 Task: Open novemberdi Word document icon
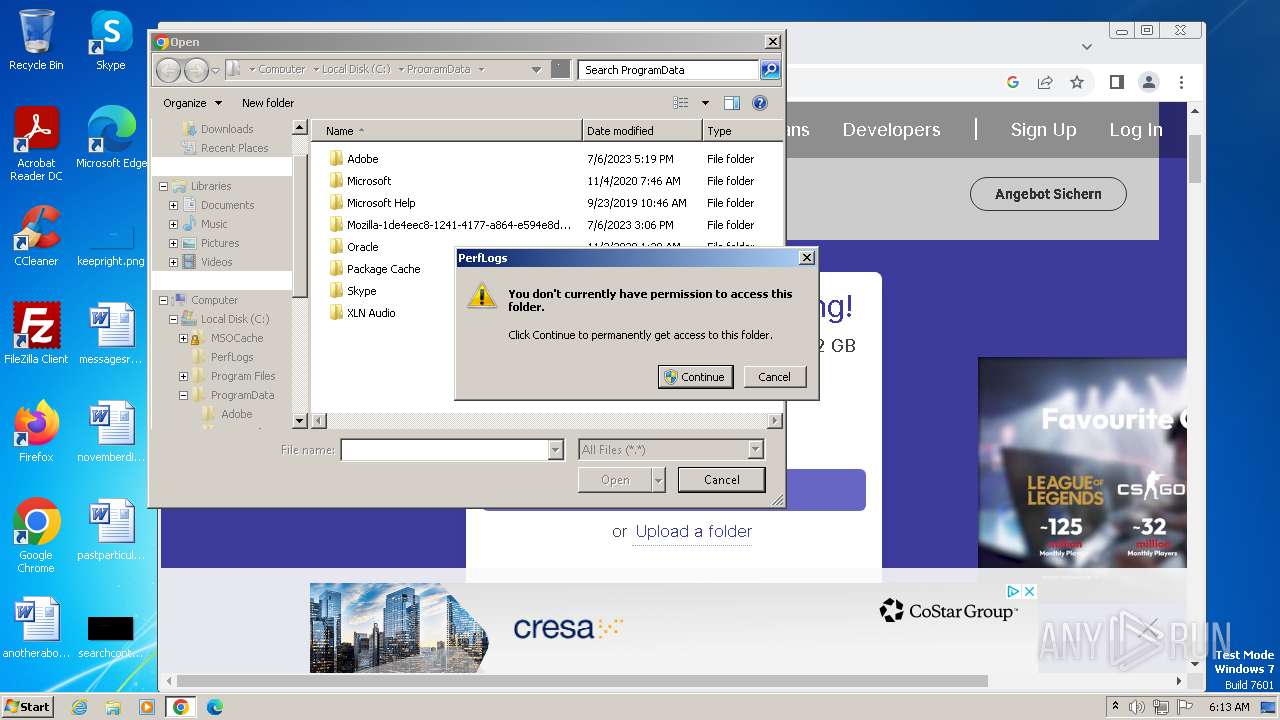(x=111, y=432)
